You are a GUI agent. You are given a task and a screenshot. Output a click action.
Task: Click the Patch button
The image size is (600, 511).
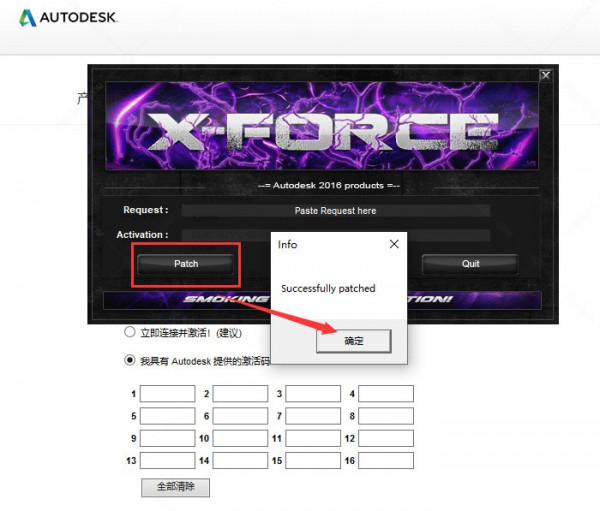[x=186, y=264]
